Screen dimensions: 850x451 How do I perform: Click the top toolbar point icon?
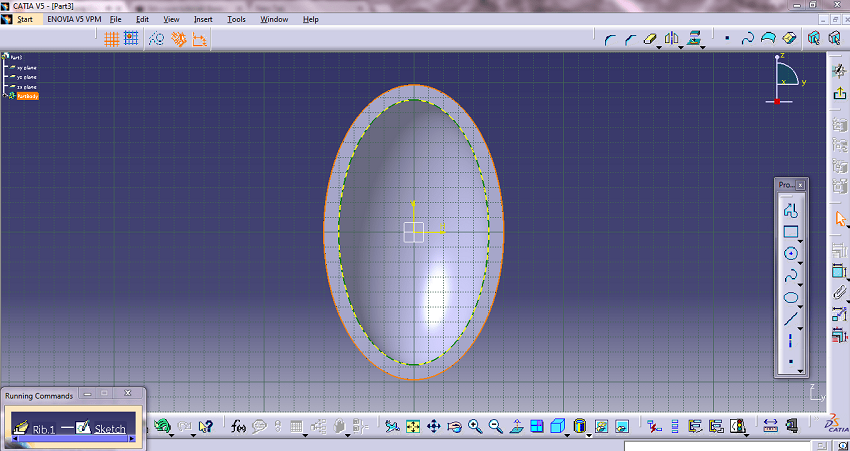727,38
